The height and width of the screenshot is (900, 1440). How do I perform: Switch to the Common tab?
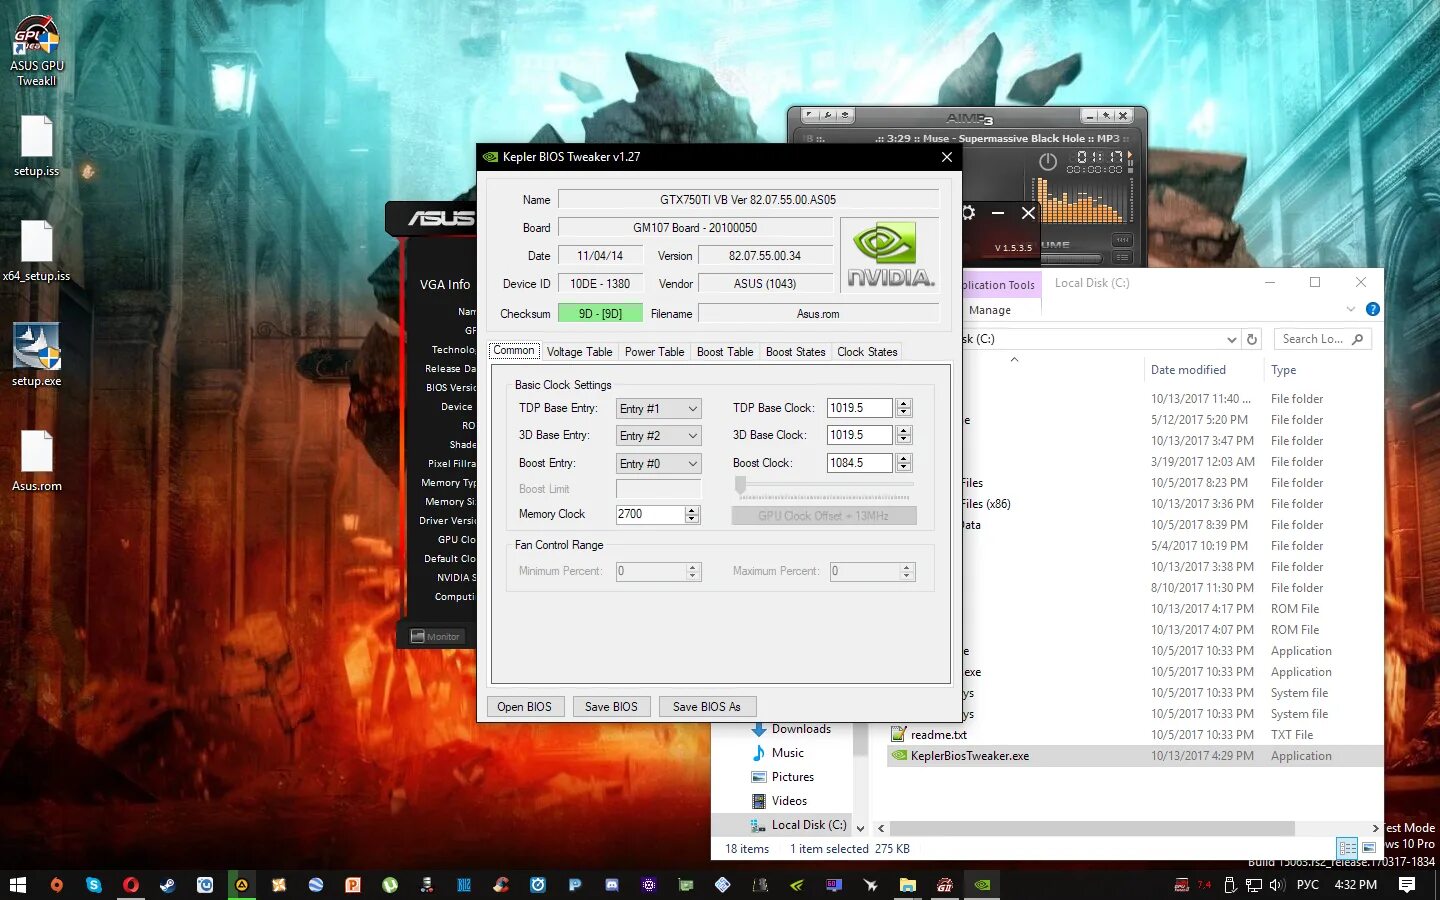[x=514, y=351]
